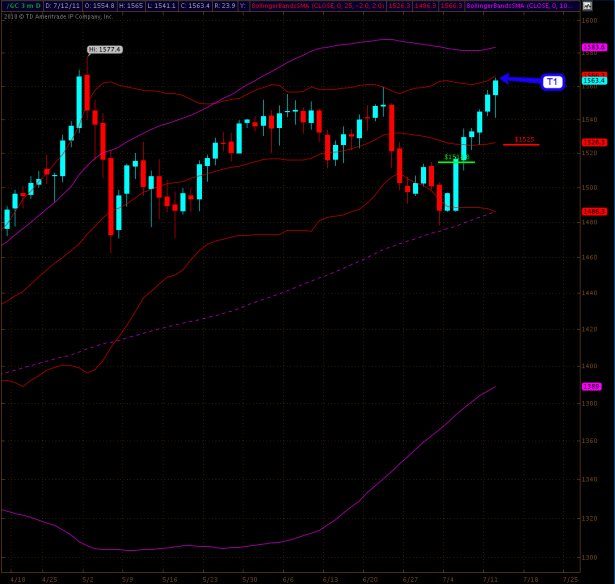Select the blue arrow pointing at latest candle
Viewport: 615px width, 584px height.
(520, 79)
